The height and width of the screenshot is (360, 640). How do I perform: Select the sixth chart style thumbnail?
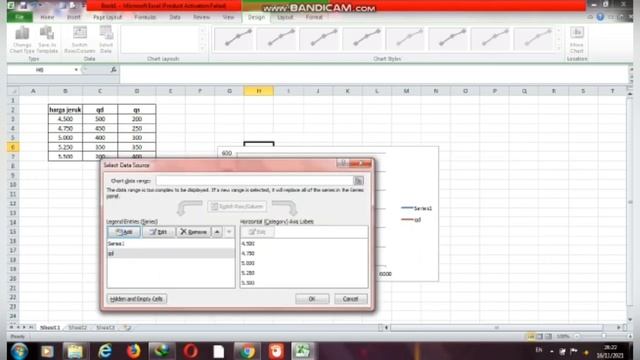point(448,39)
